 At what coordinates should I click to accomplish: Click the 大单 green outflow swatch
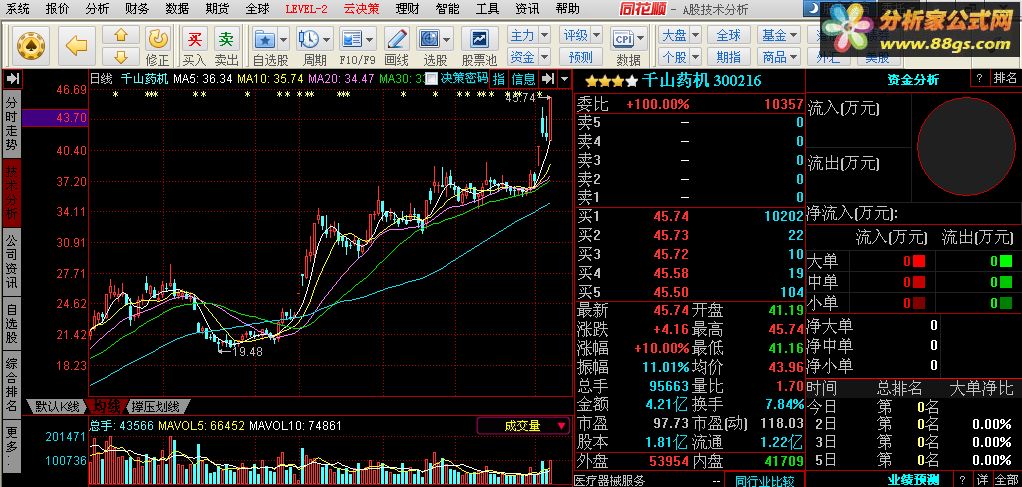click(1006, 261)
